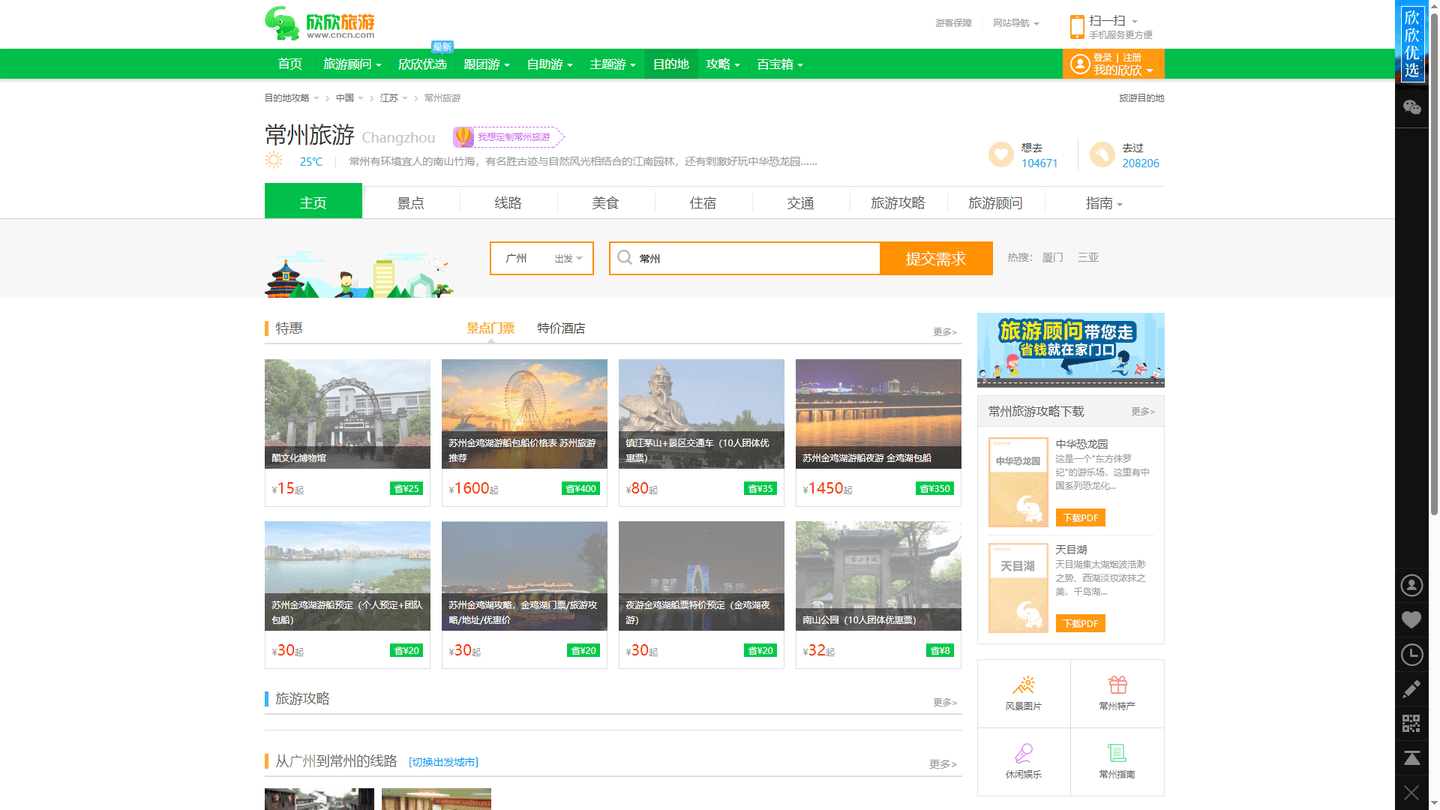Image resolution: width=1440 pixels, height=810 pixels.
Task: Switch to the 景点 tab
Action: [411, 203]
